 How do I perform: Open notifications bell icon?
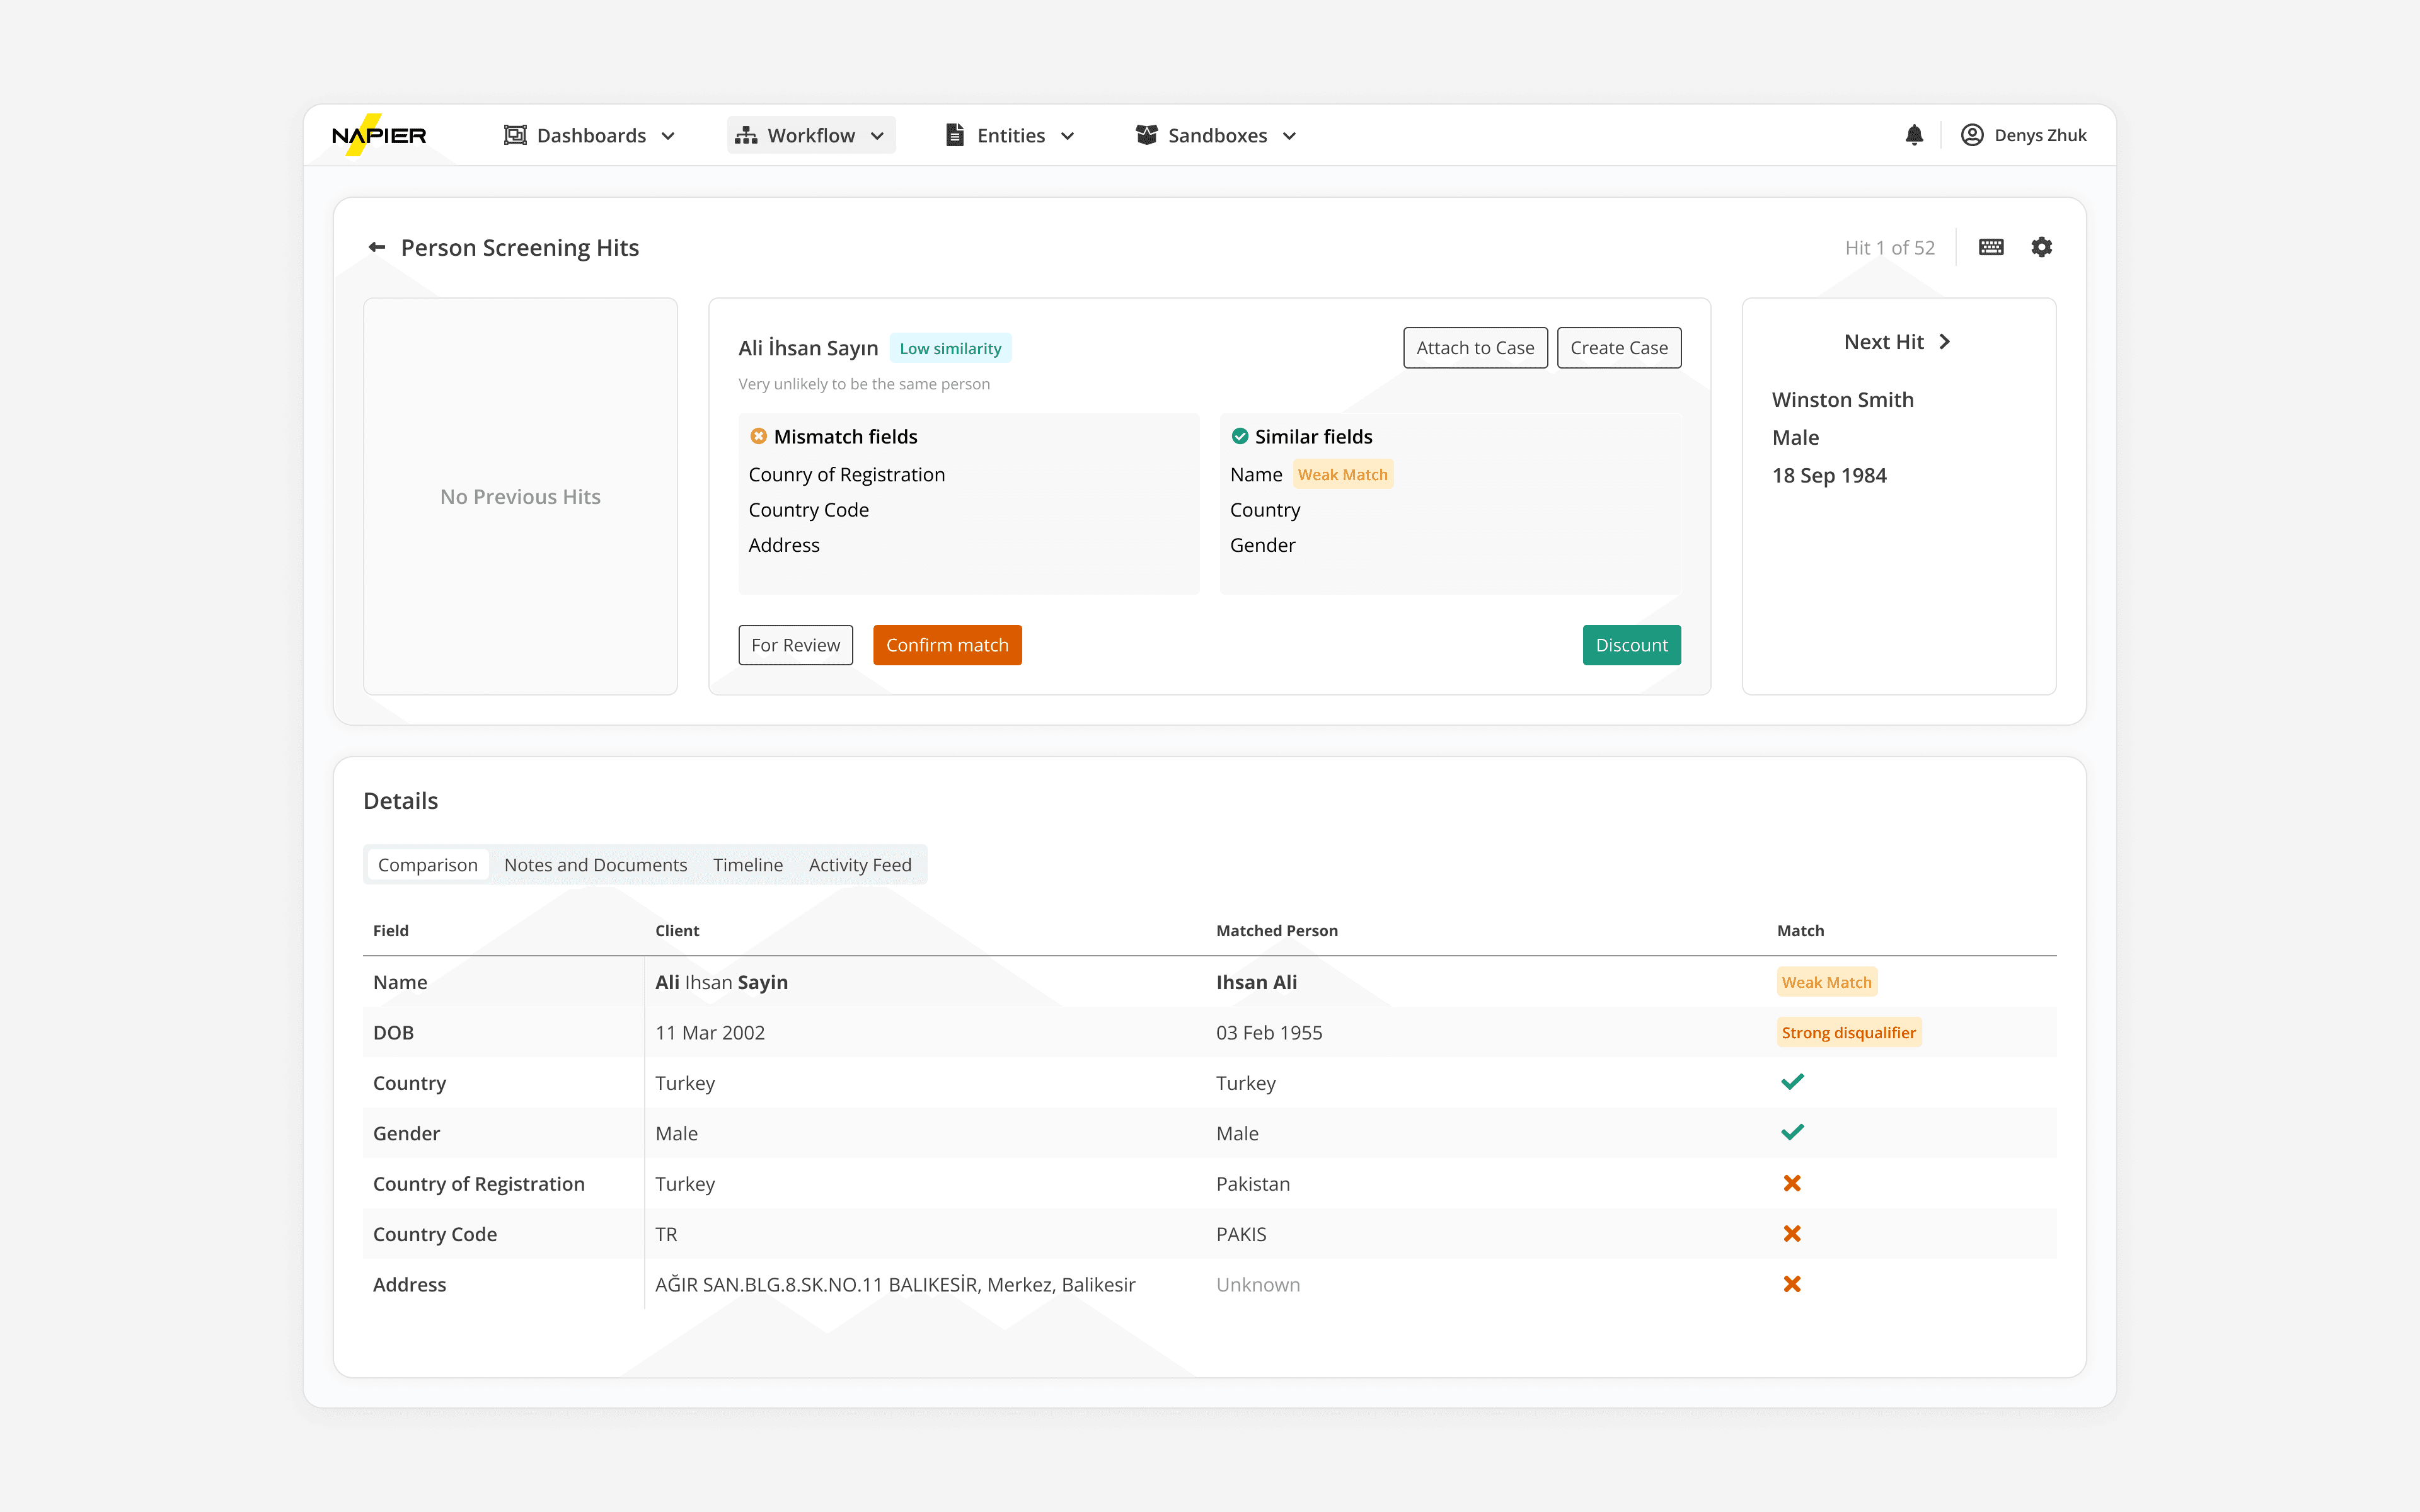click(x=1914, y=135)
